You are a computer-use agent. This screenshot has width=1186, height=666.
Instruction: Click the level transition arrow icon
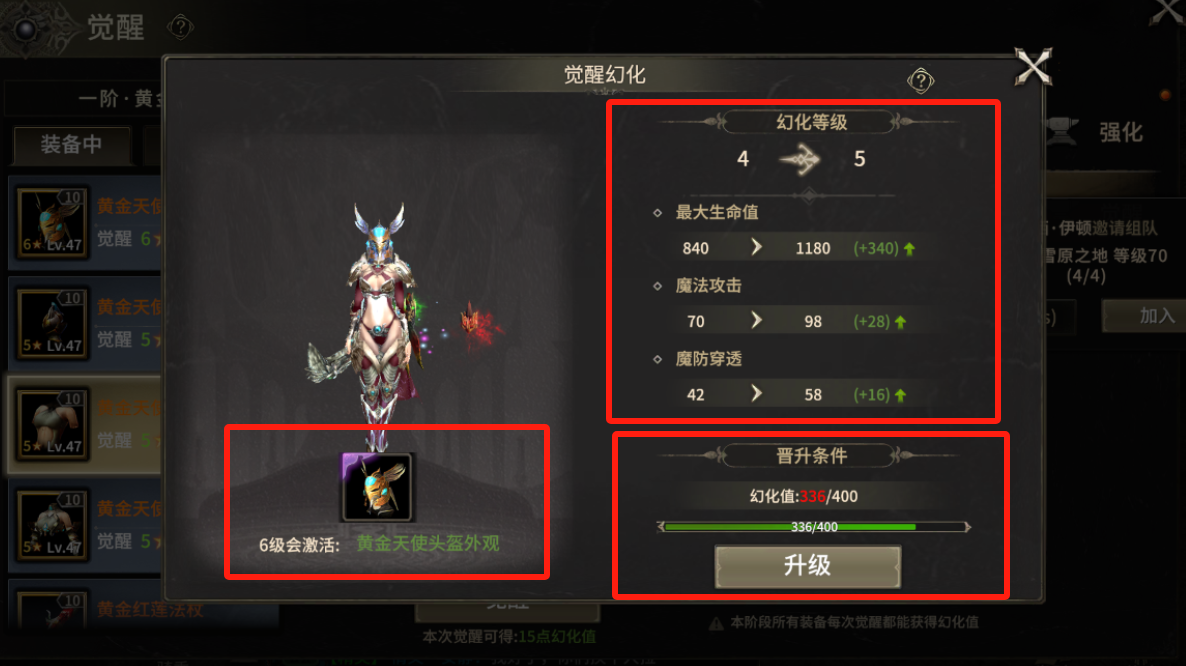pos(799,160)
